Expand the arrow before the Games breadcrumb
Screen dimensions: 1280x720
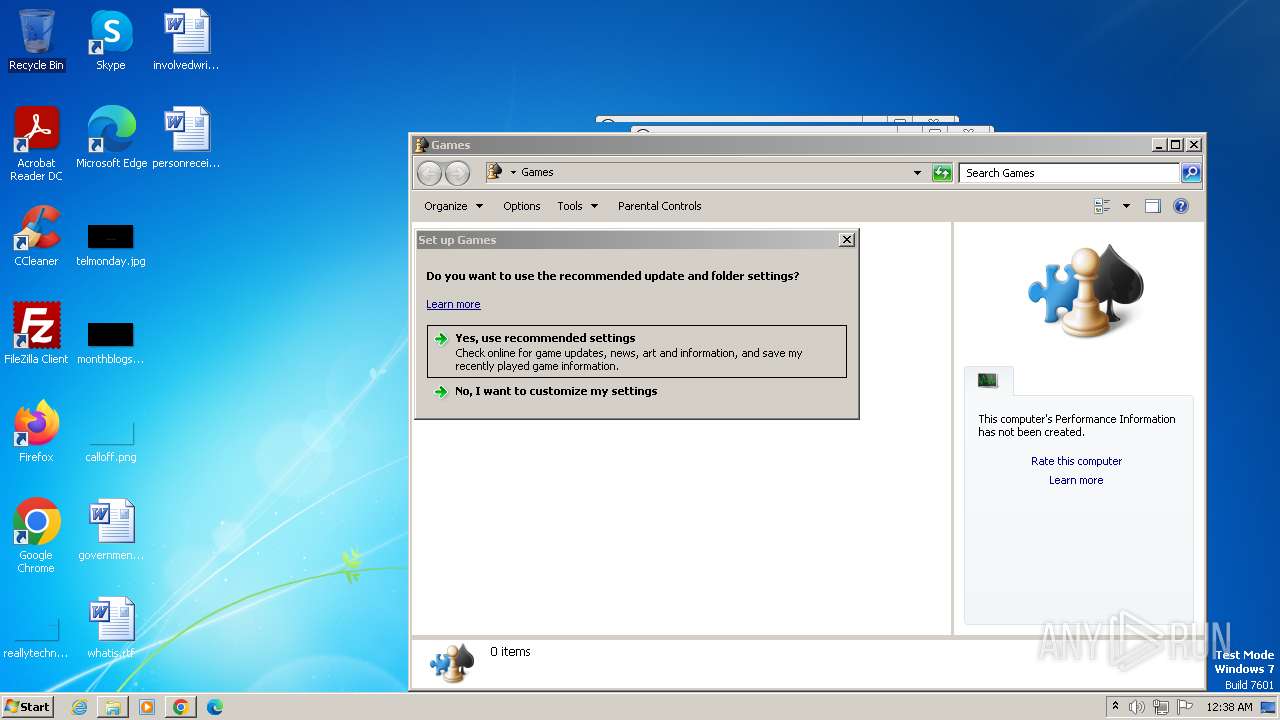click(x=513, y=172)
